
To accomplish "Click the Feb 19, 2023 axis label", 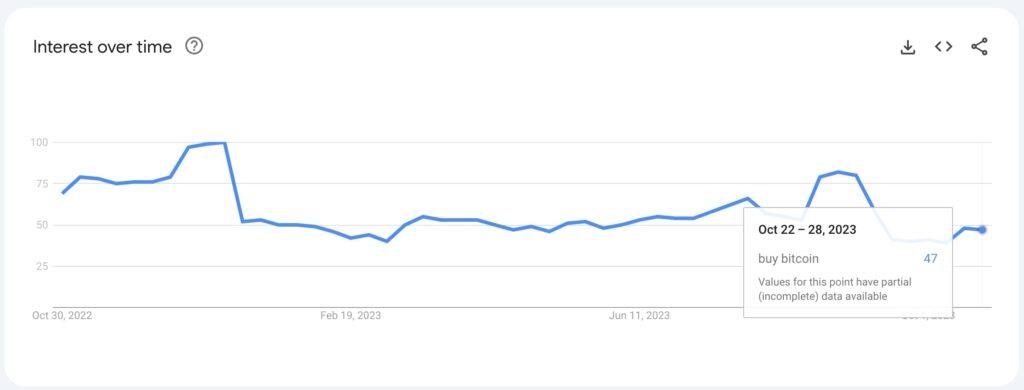I will click(351, 316).
